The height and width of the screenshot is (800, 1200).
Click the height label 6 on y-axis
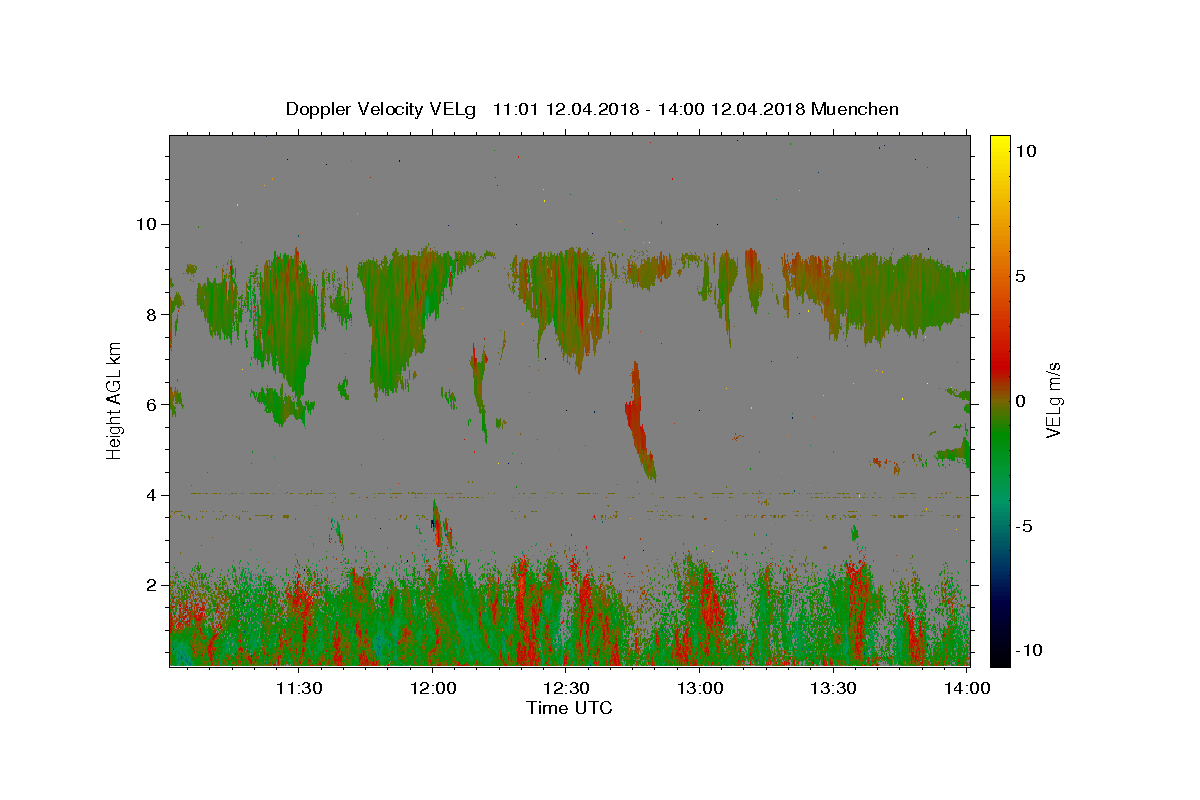click(151, 404)
